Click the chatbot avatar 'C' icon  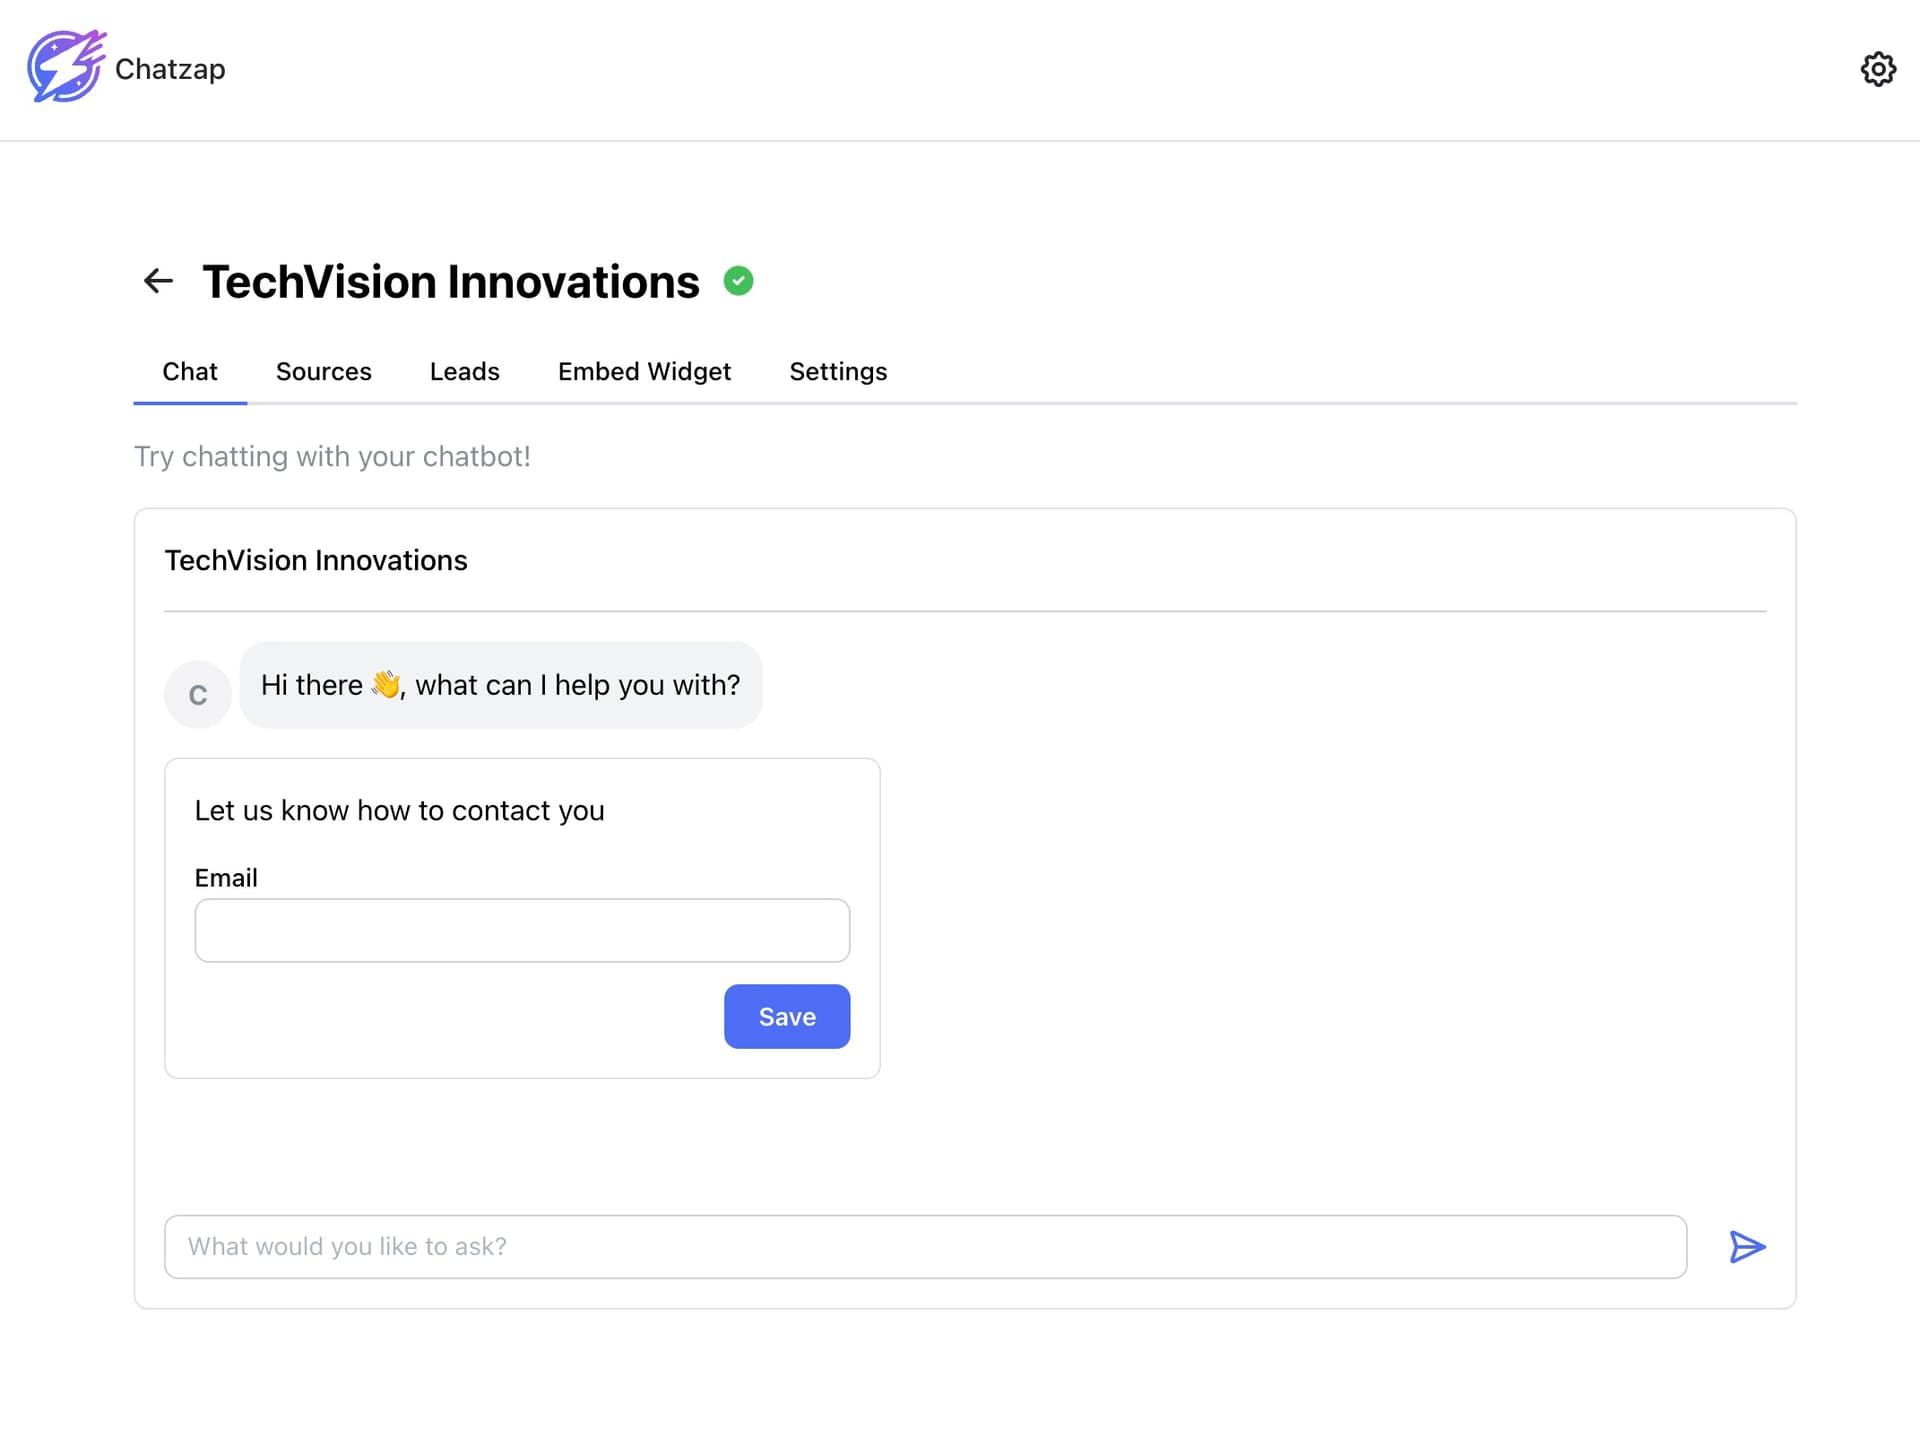point(197,692)
